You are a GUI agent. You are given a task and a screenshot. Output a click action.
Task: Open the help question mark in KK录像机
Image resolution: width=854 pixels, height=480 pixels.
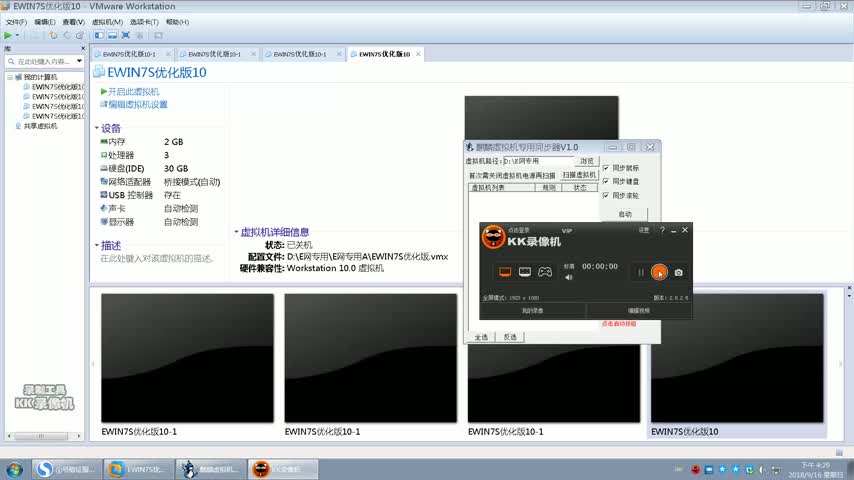[662, 230]
